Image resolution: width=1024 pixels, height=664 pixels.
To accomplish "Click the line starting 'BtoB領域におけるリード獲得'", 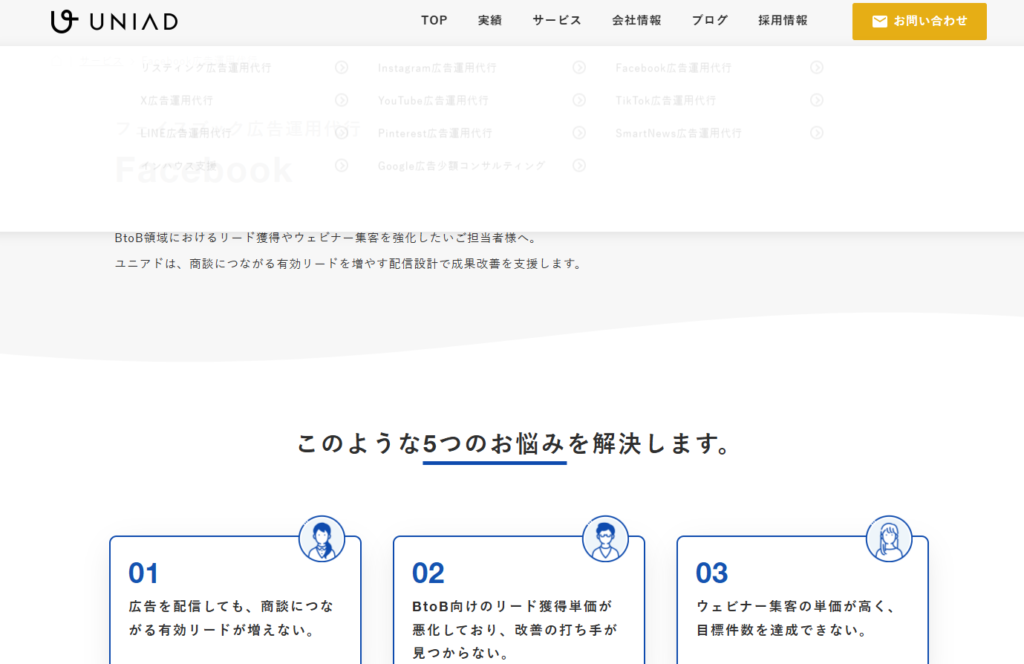I will 326,238.
